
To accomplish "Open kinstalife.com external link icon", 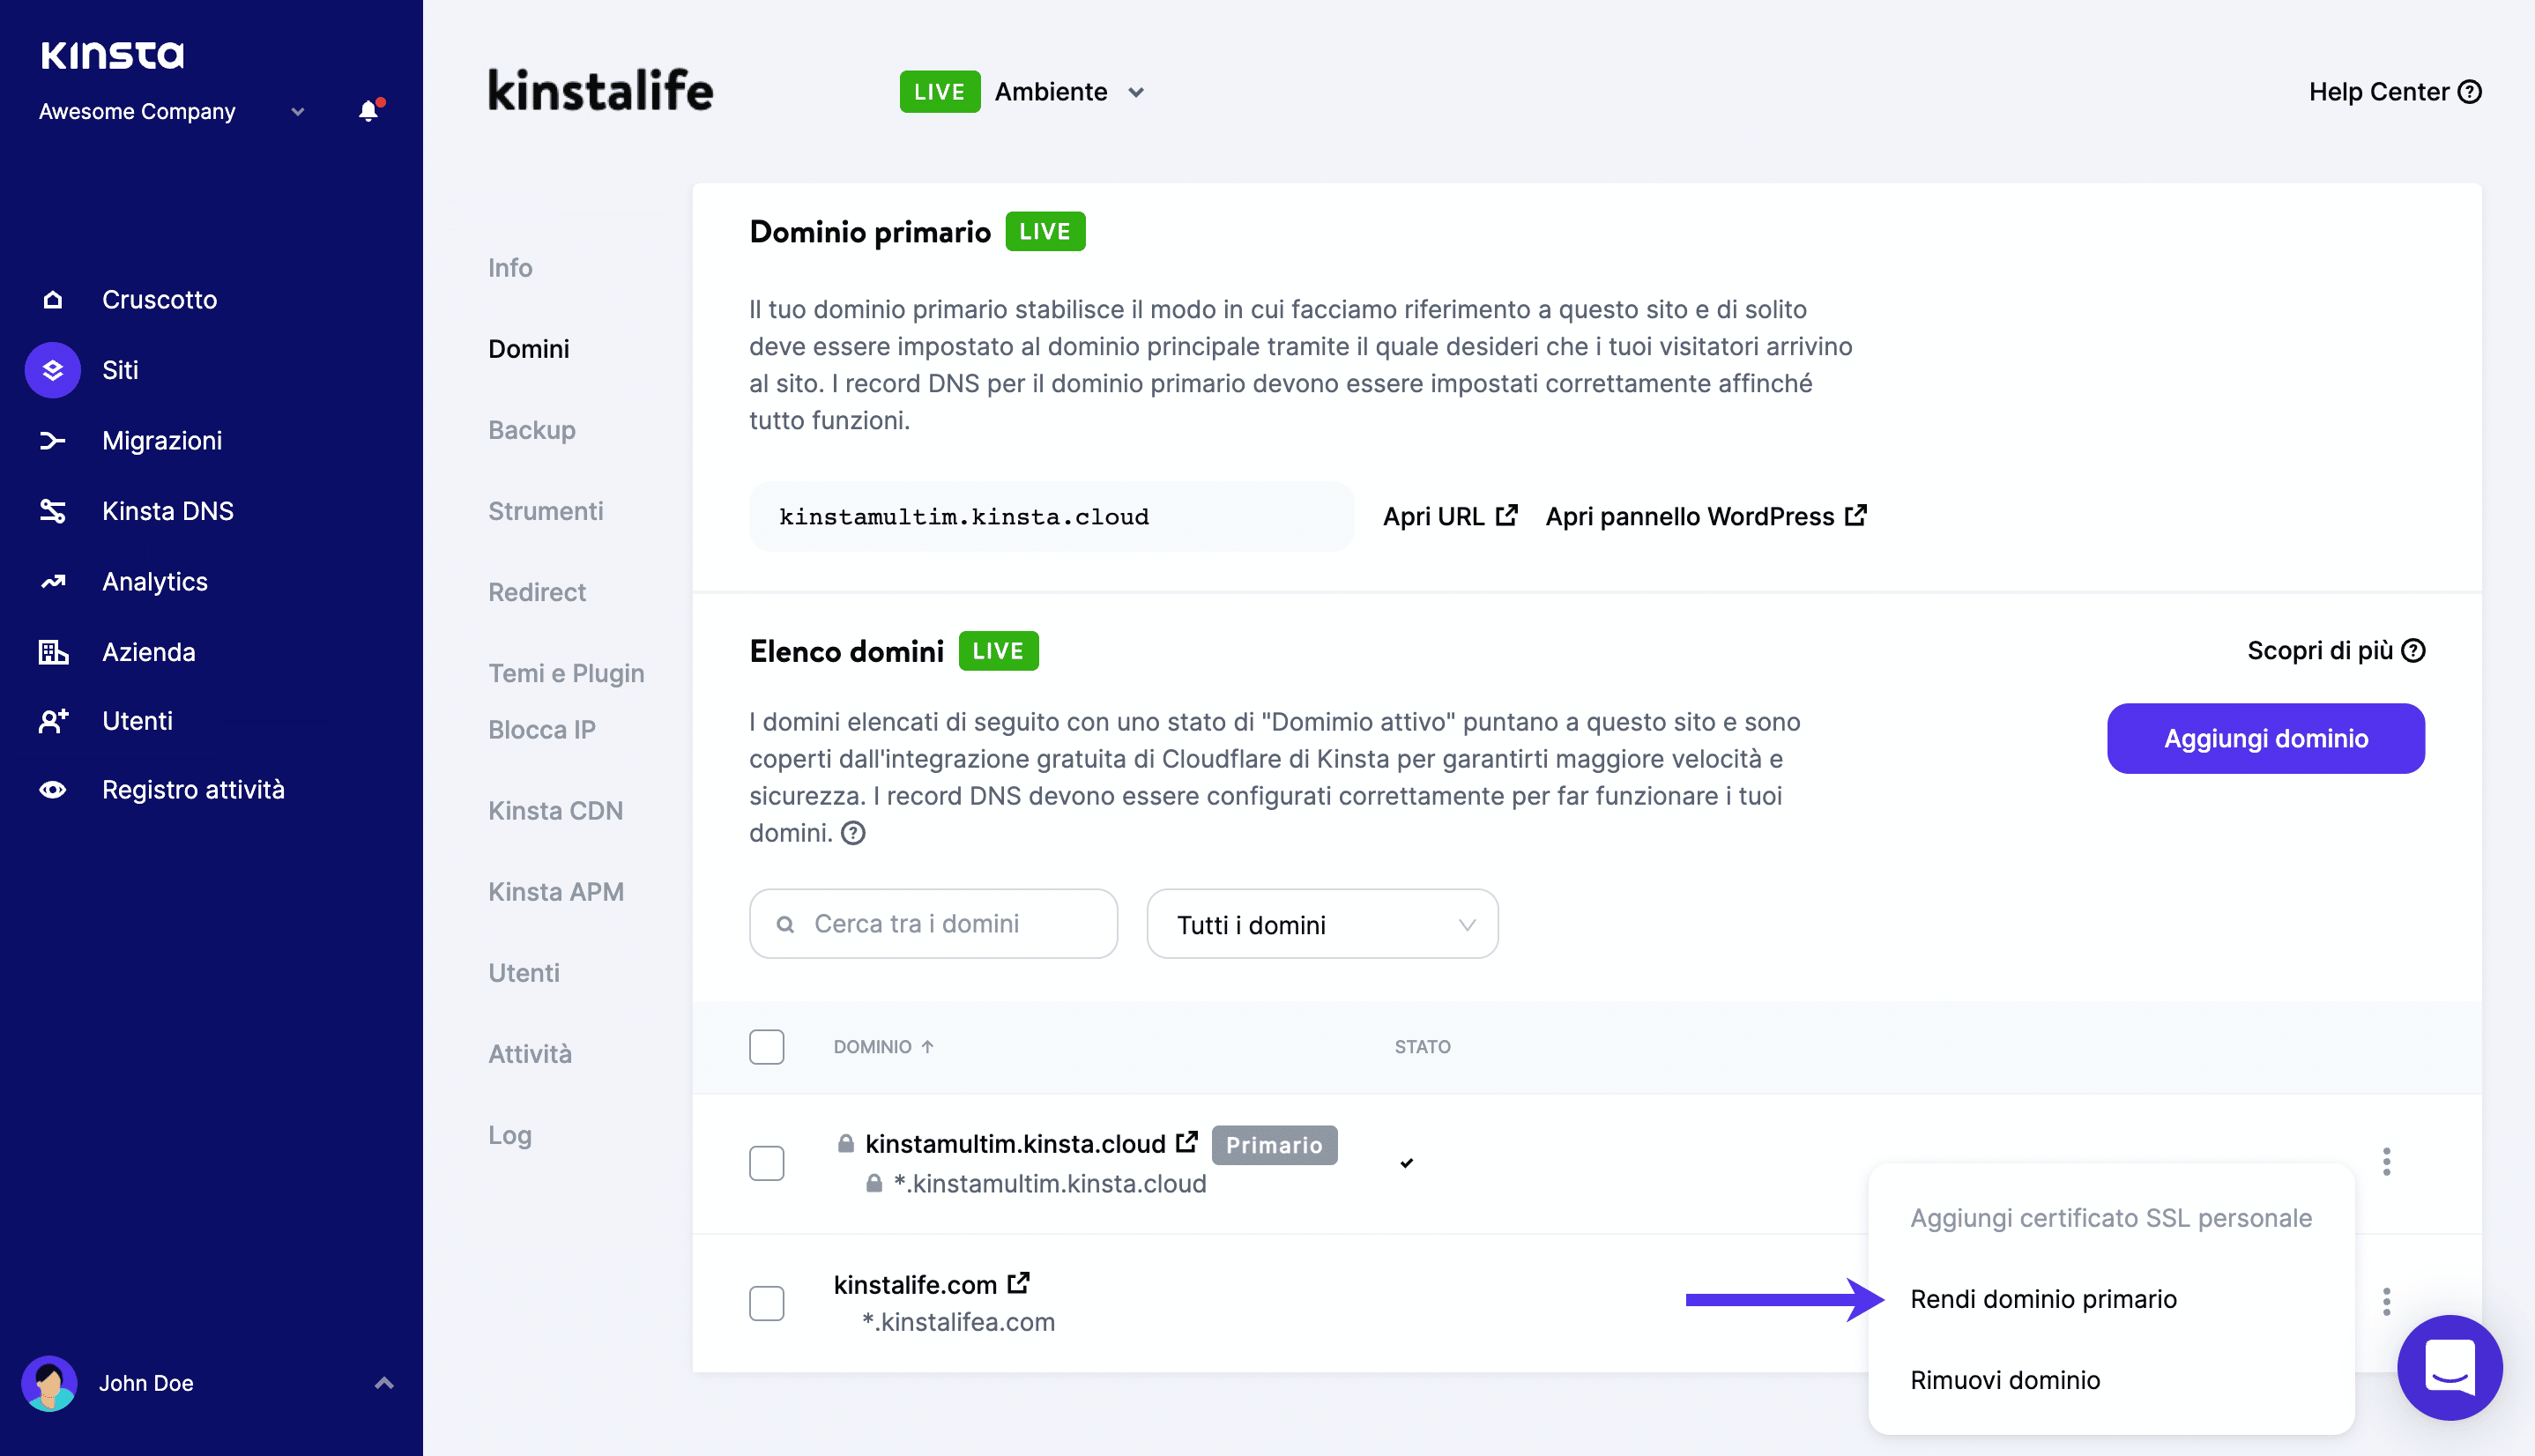I will pos(1018,1283).
